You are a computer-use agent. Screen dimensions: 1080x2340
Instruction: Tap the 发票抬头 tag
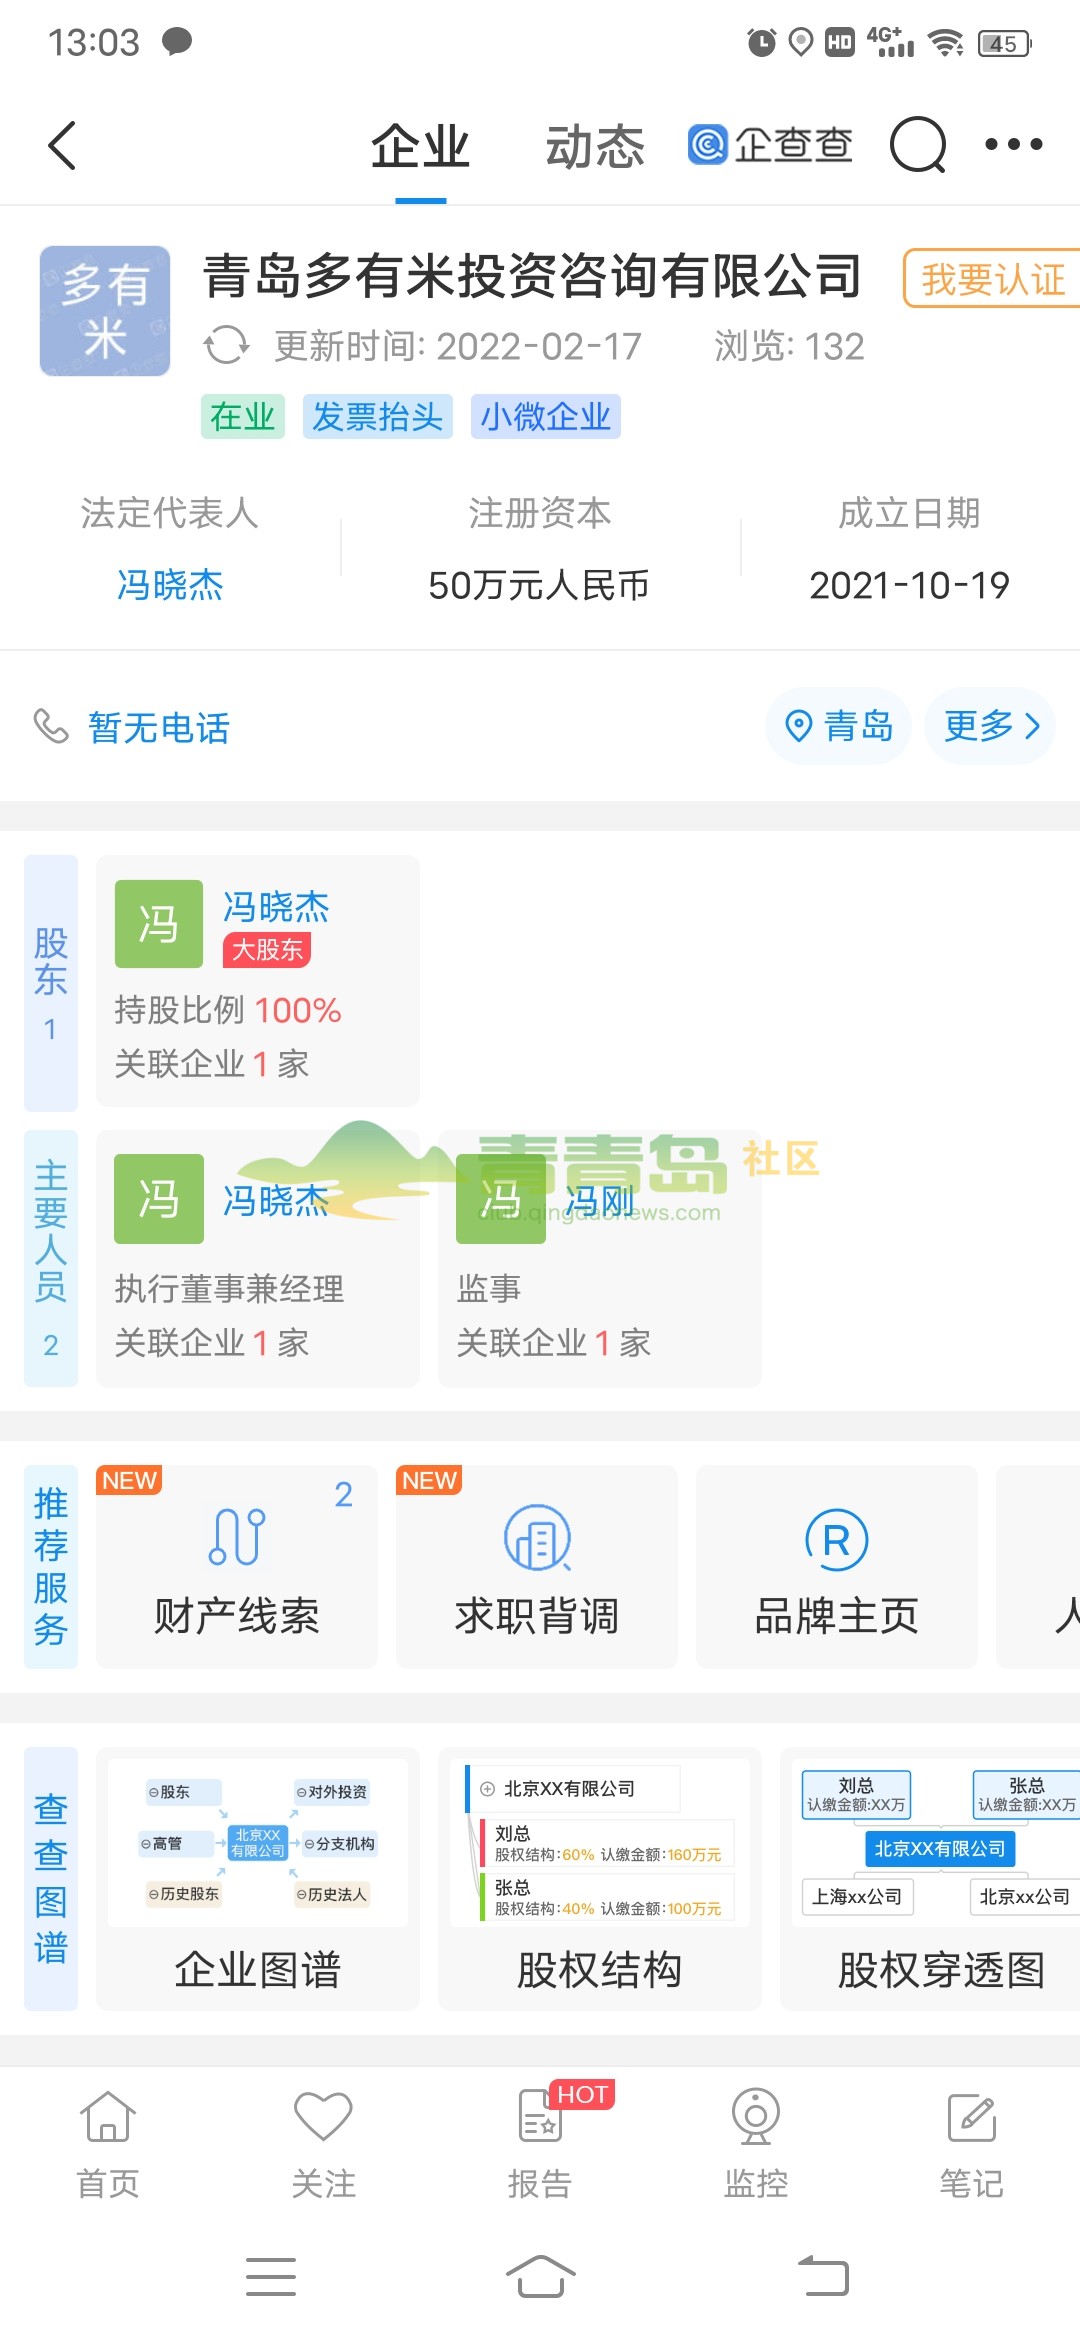click(377, 416)
